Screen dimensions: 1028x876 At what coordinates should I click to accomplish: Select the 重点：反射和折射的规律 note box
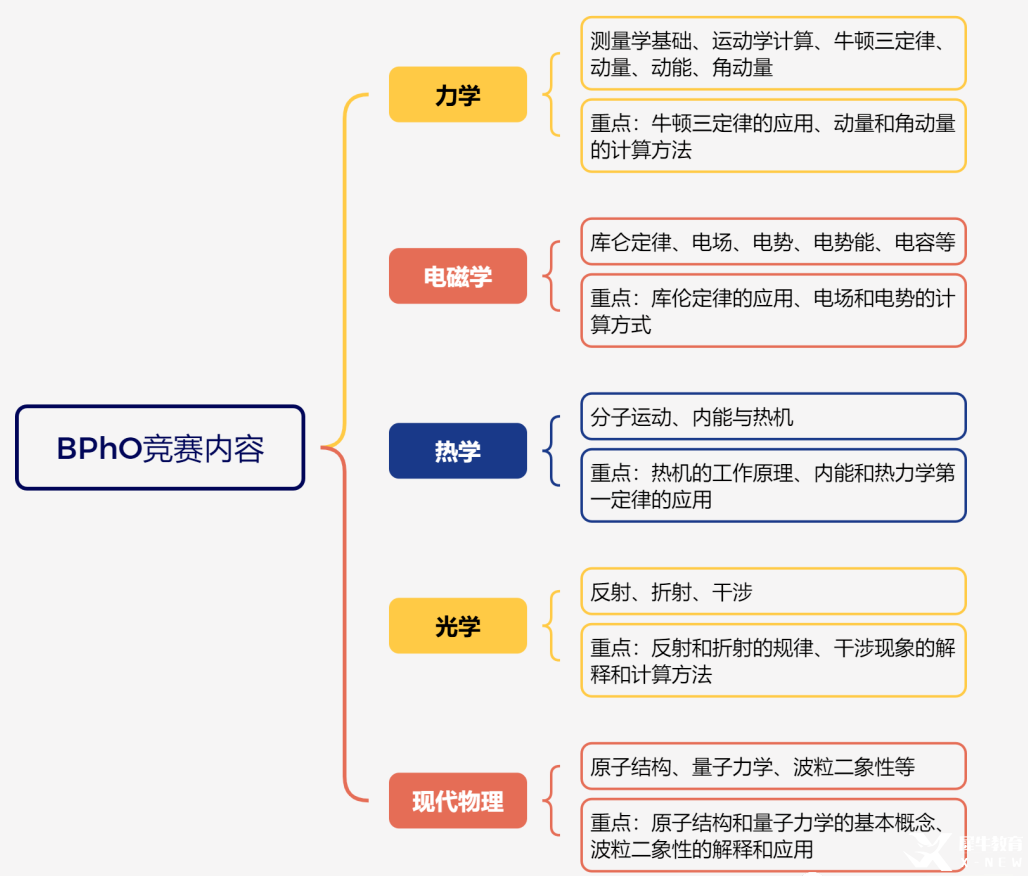[773, 661]
